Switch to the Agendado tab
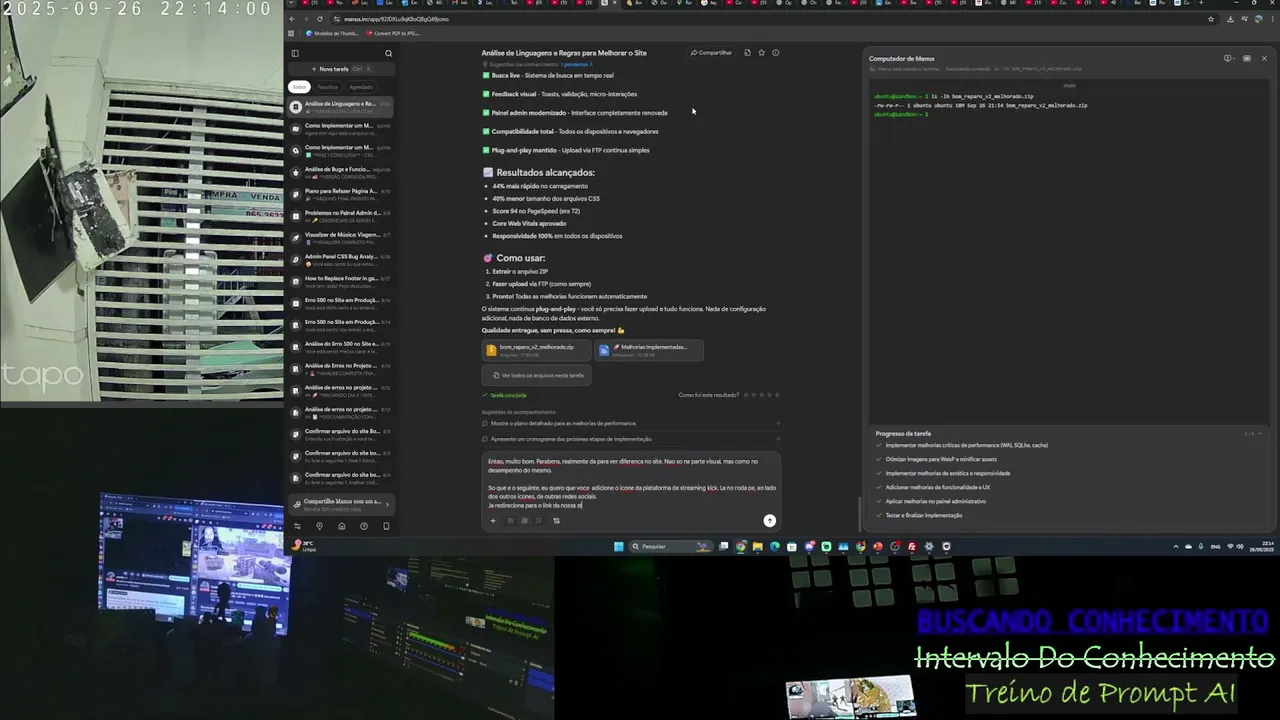 [x=361, y=87]
